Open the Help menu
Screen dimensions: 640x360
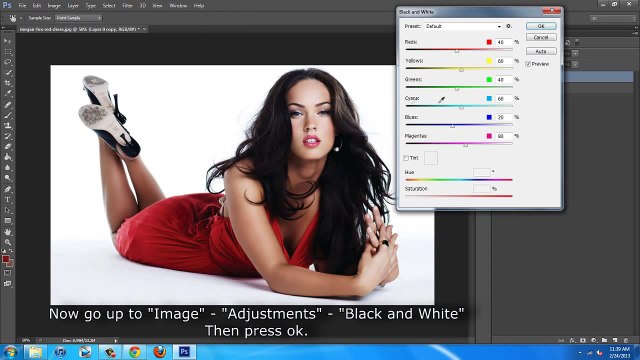[199, 6]
